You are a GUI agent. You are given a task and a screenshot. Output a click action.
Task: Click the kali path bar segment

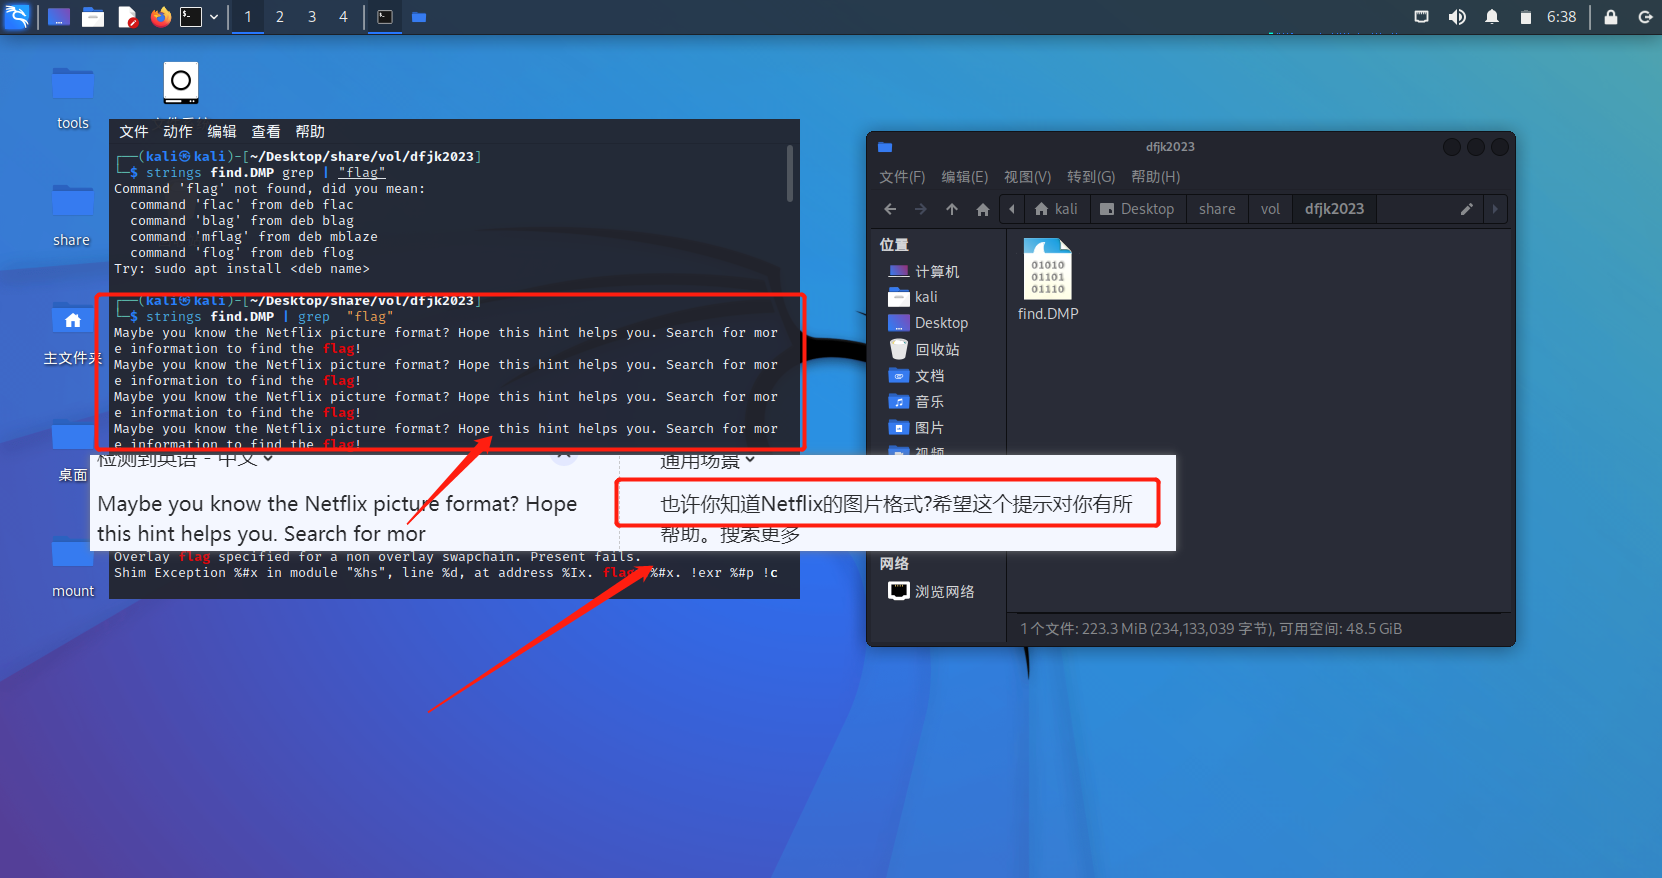[1056, 209]
